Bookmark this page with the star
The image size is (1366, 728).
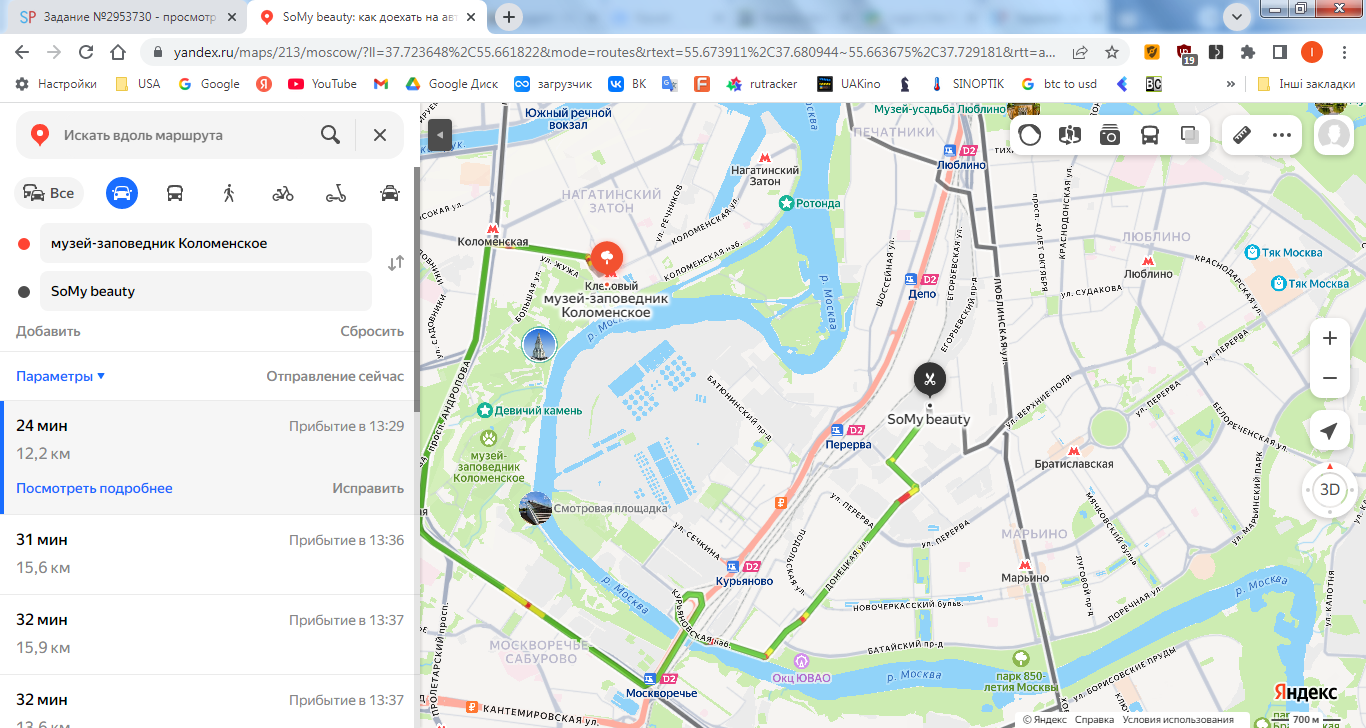point(1111,52)
